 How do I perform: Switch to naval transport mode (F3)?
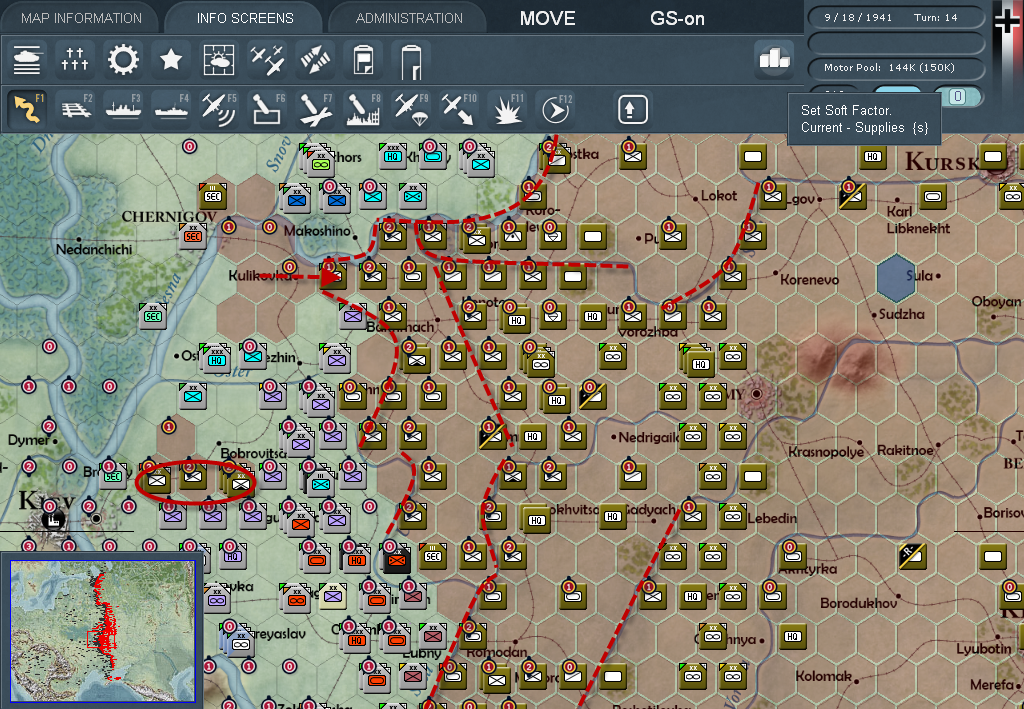point(123,108)
